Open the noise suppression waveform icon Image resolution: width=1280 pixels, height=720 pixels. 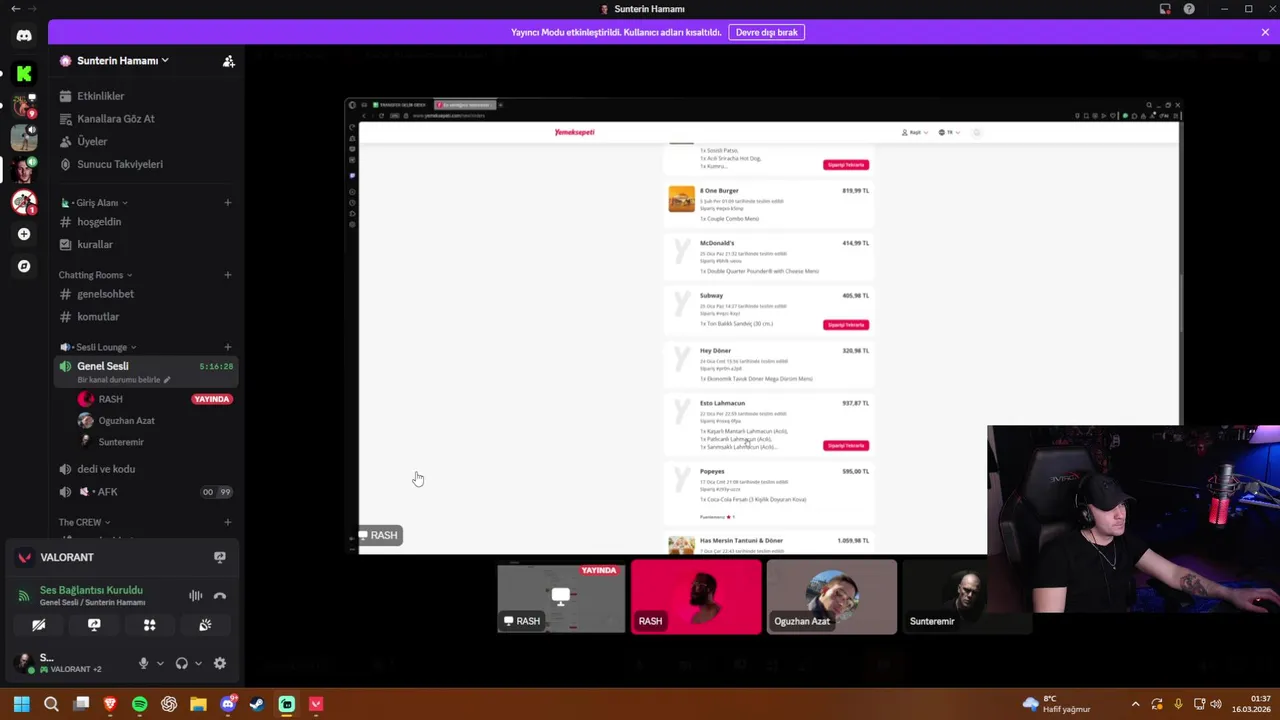(196, 596)
